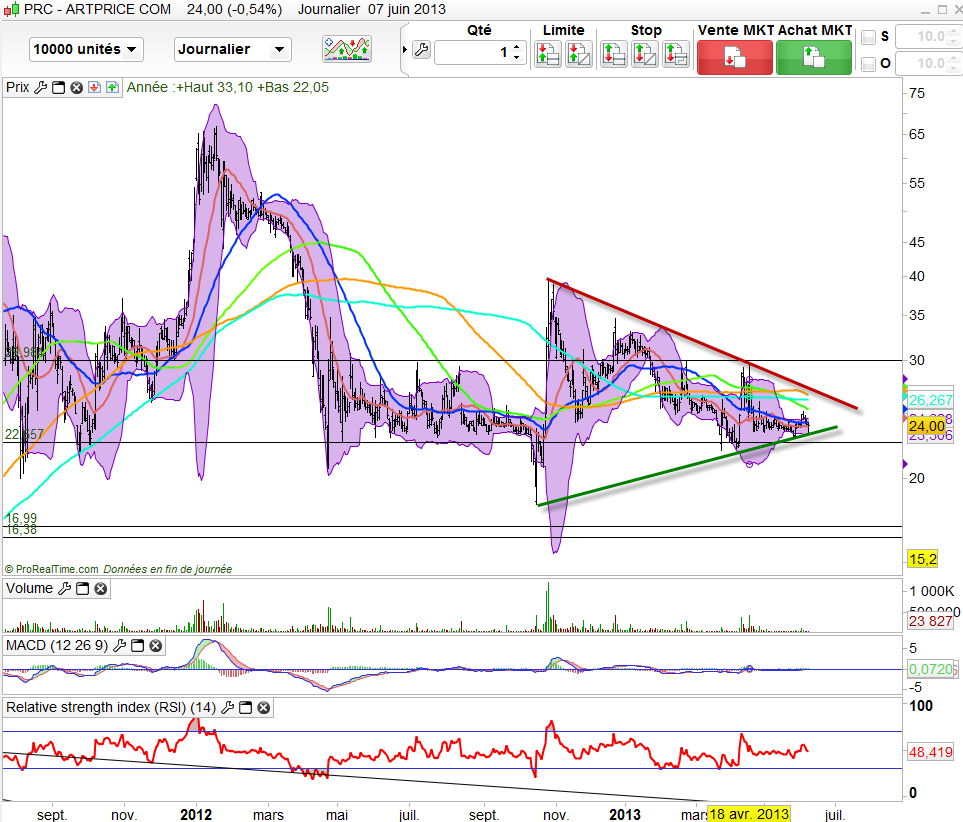Click the third Stop order icon
The height and width of the screenshot is (822, 963).
tap(676, 54)
